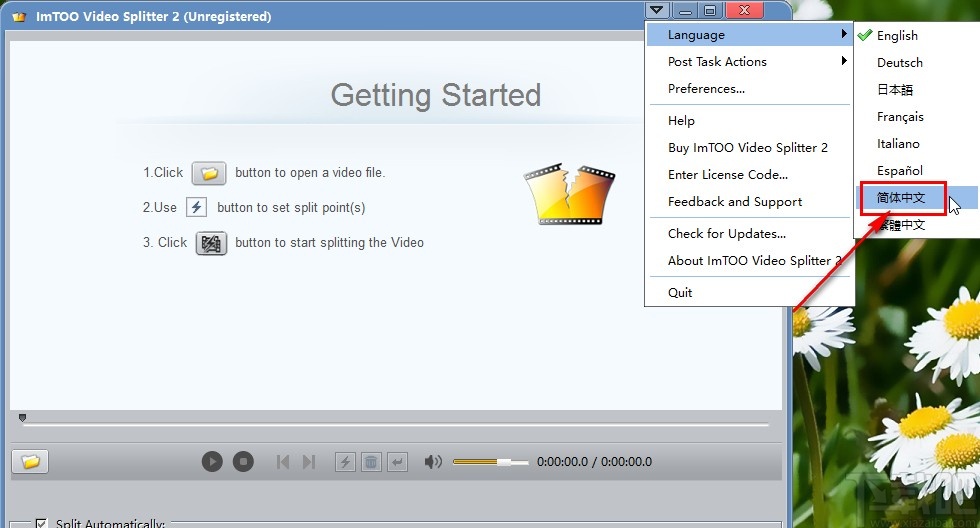Click the open video file folder button

click(30, 462)
